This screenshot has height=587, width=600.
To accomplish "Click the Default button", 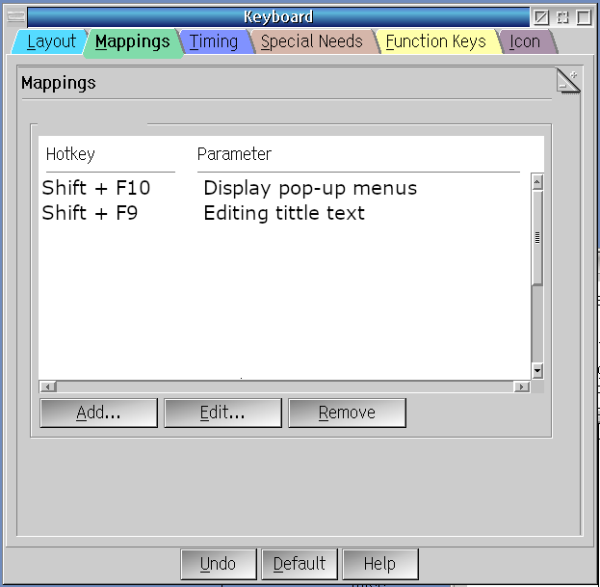I will [x=299, y=564].
